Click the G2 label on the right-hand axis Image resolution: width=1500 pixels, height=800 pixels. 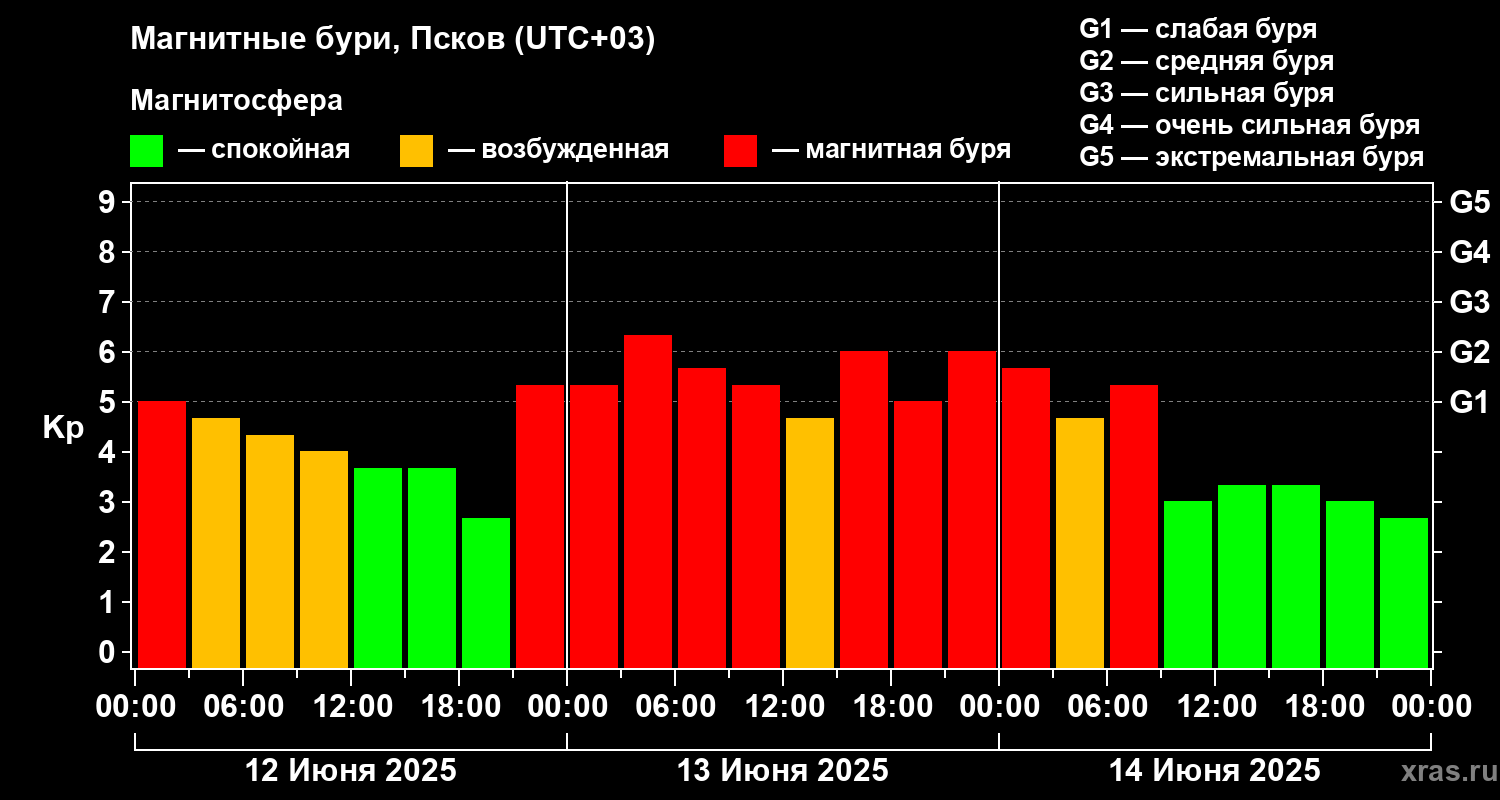tap(1469, 352)
